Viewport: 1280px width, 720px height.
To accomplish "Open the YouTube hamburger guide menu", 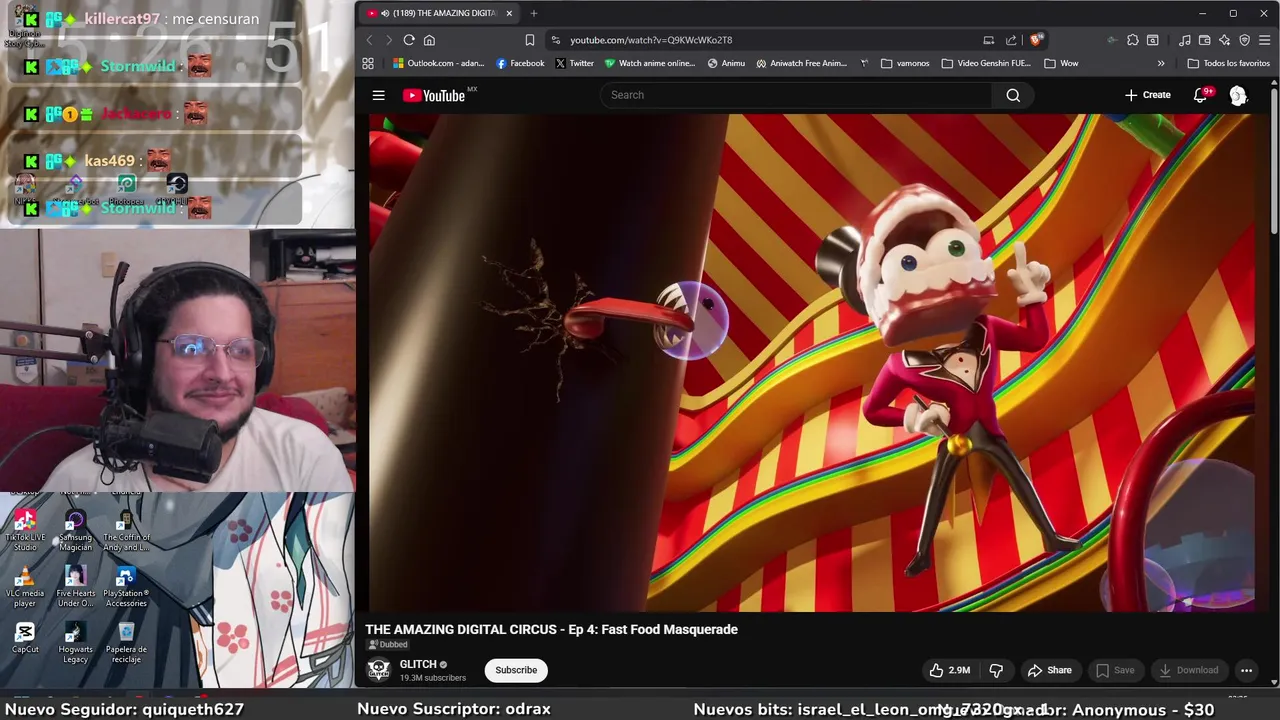I will point(378,95).
